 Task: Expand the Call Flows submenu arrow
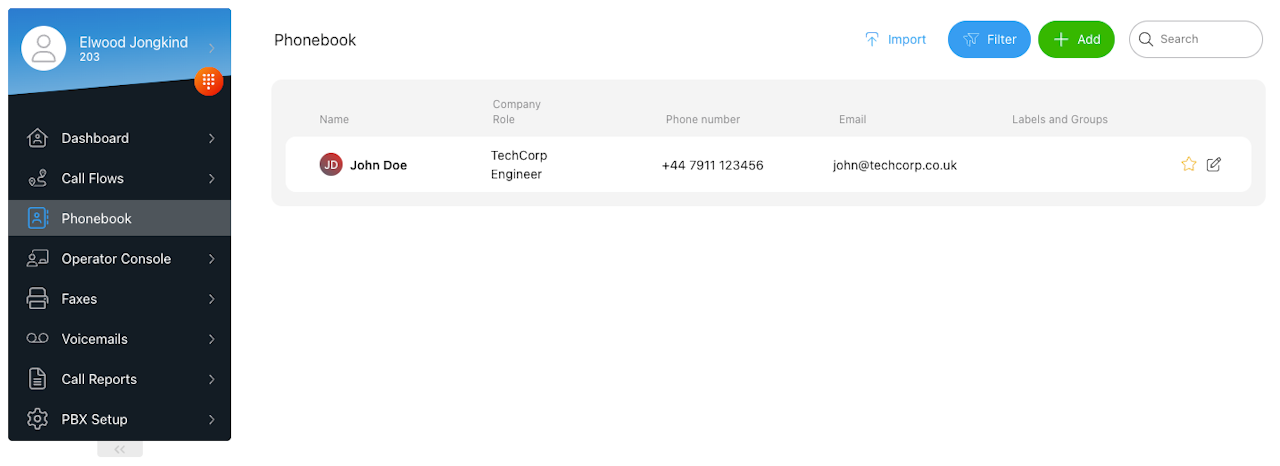tap(212, 178)
